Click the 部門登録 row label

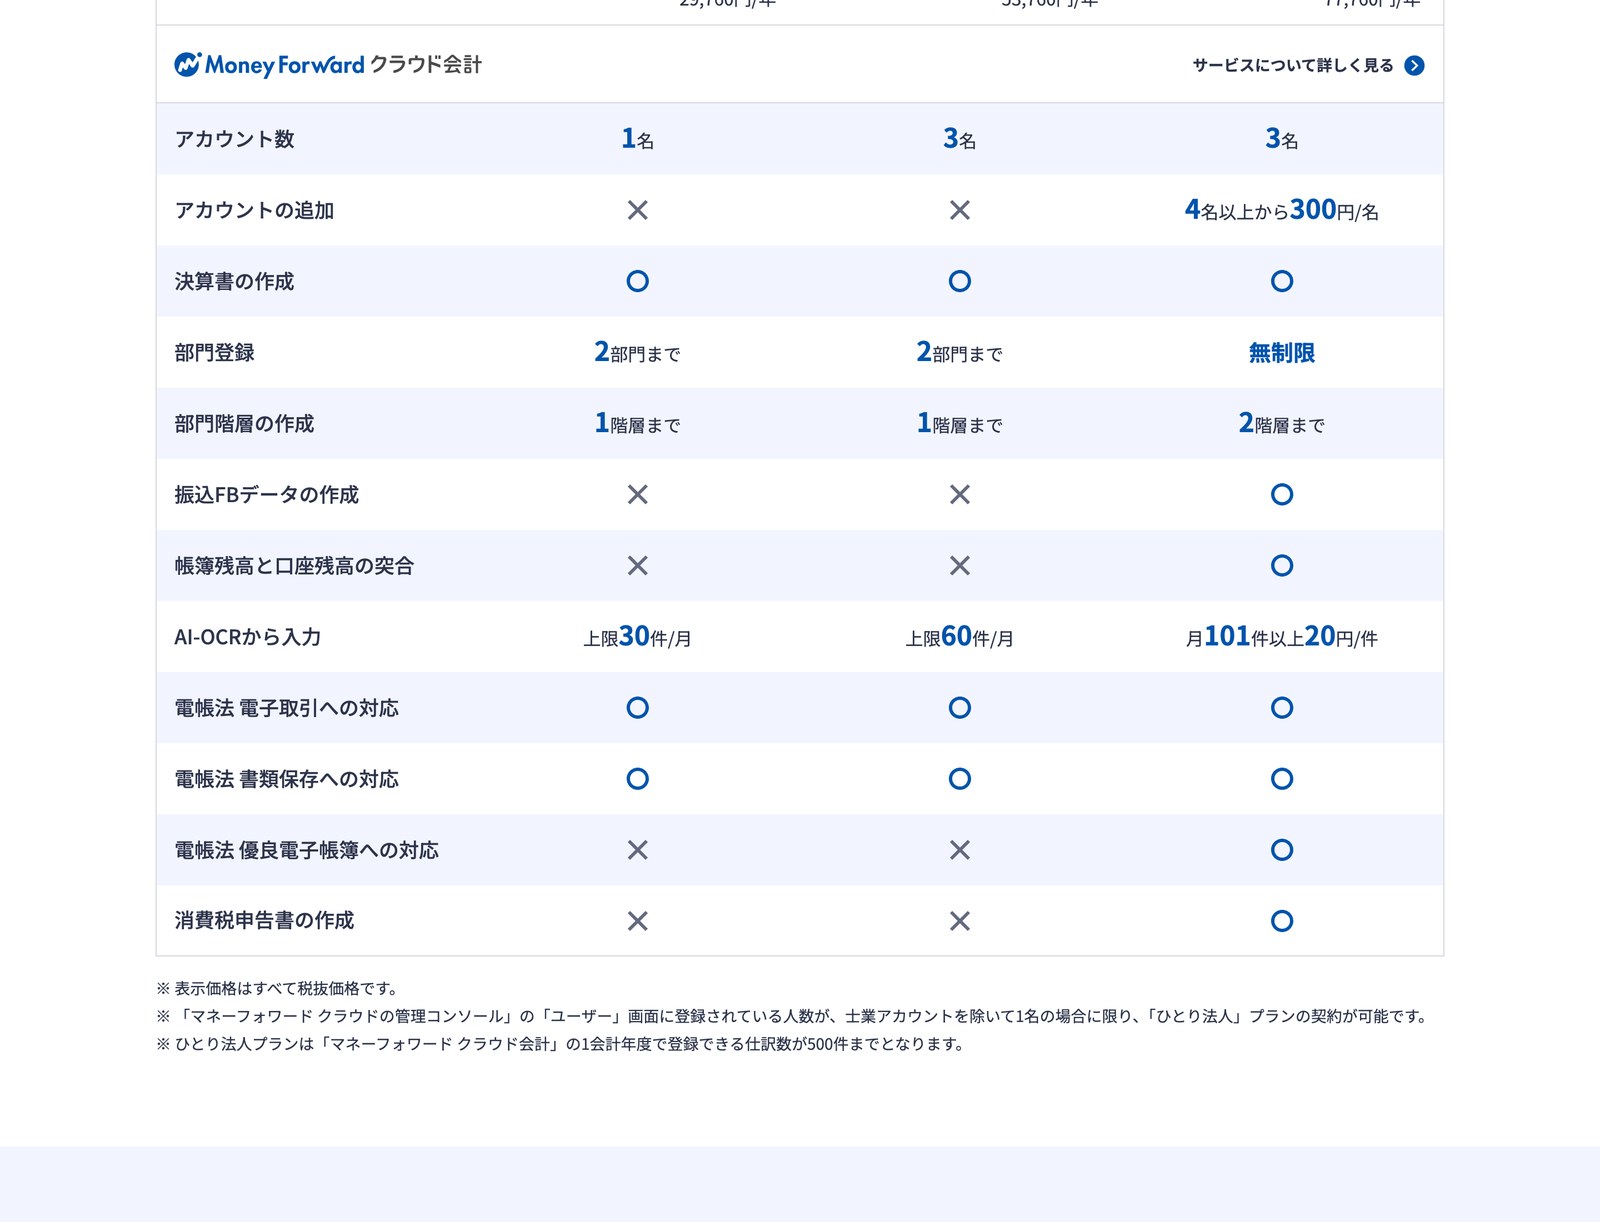tap(214, 353)
